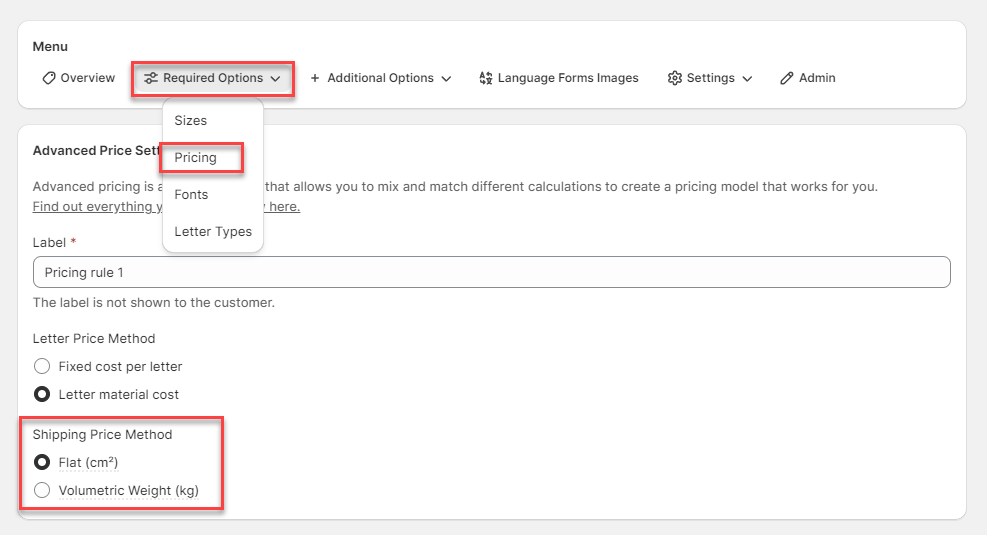The image size is (987, 535).
Task: Expand the Additional Options chevron
Action: click(x=446, y=78)
